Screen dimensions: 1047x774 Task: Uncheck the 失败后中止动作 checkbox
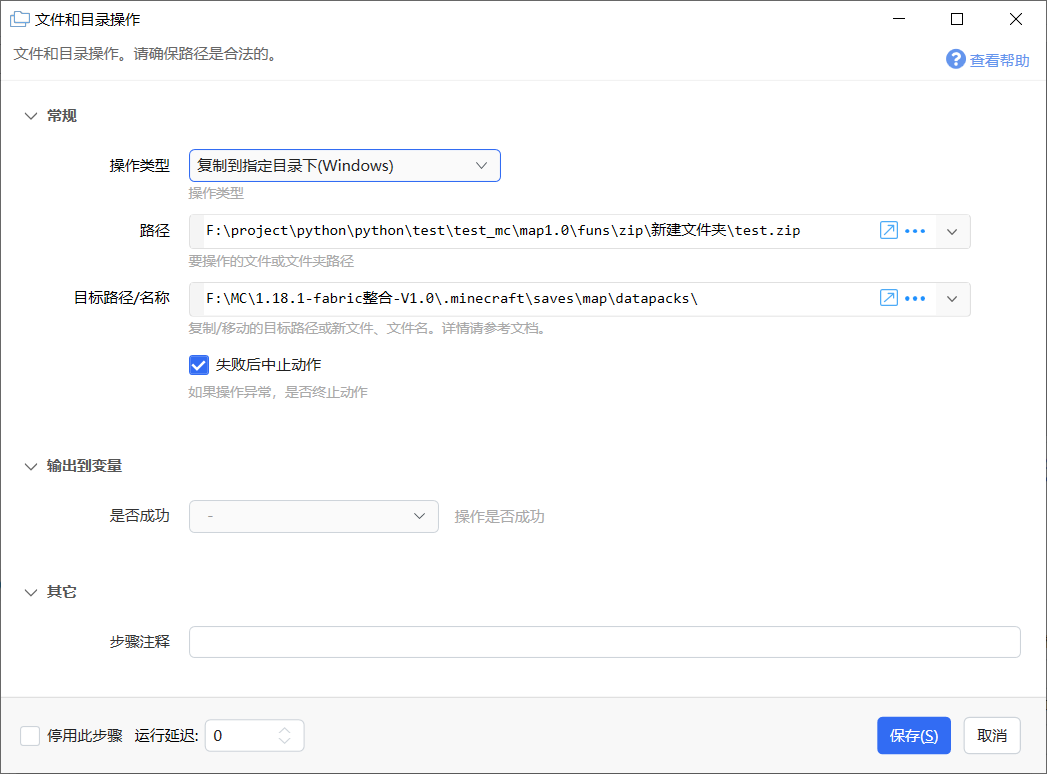[x=198, y=365]
